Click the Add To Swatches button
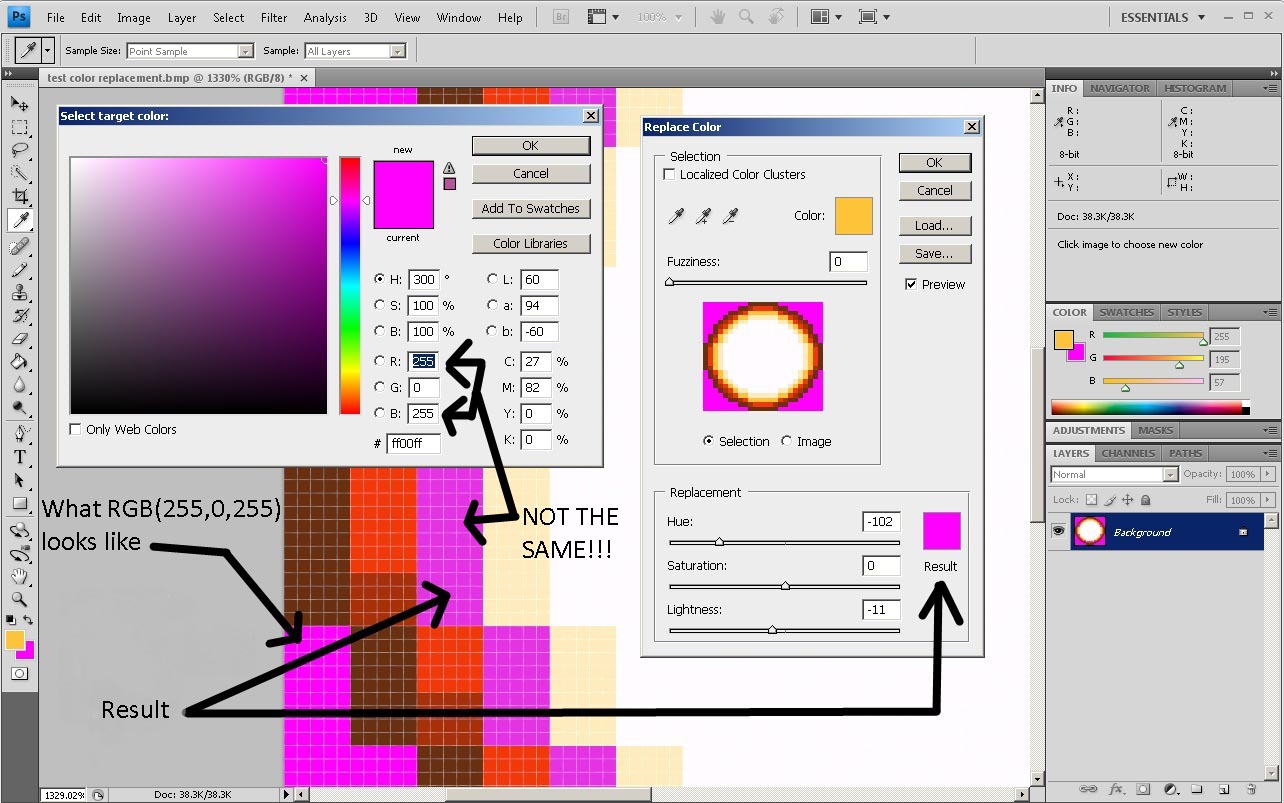This screenshot has width=1284, height=803. click(x=531, y=208)
